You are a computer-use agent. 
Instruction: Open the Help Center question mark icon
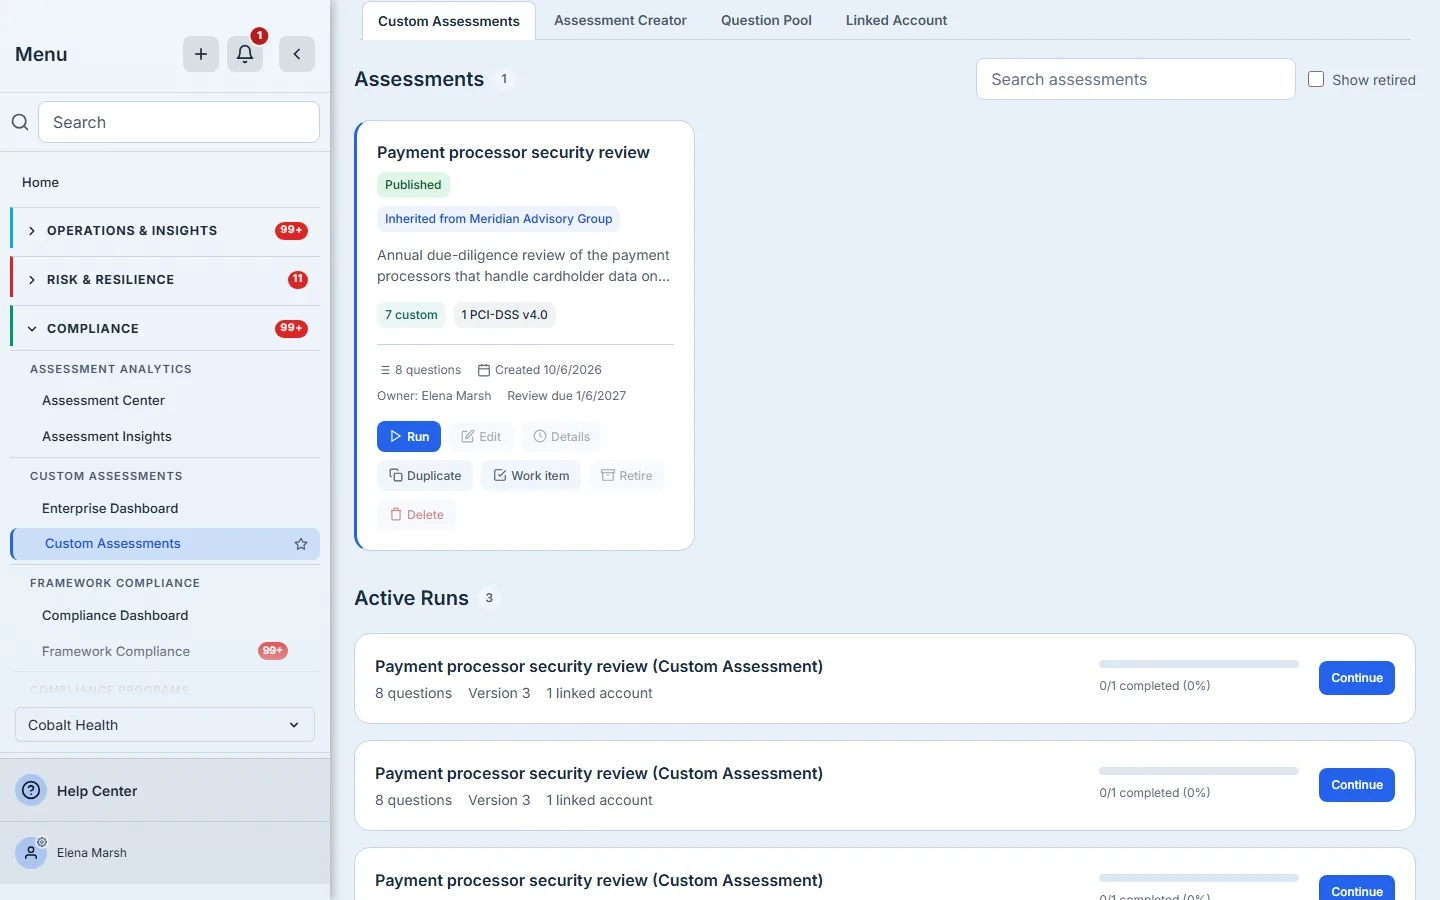tap(32, 791)
